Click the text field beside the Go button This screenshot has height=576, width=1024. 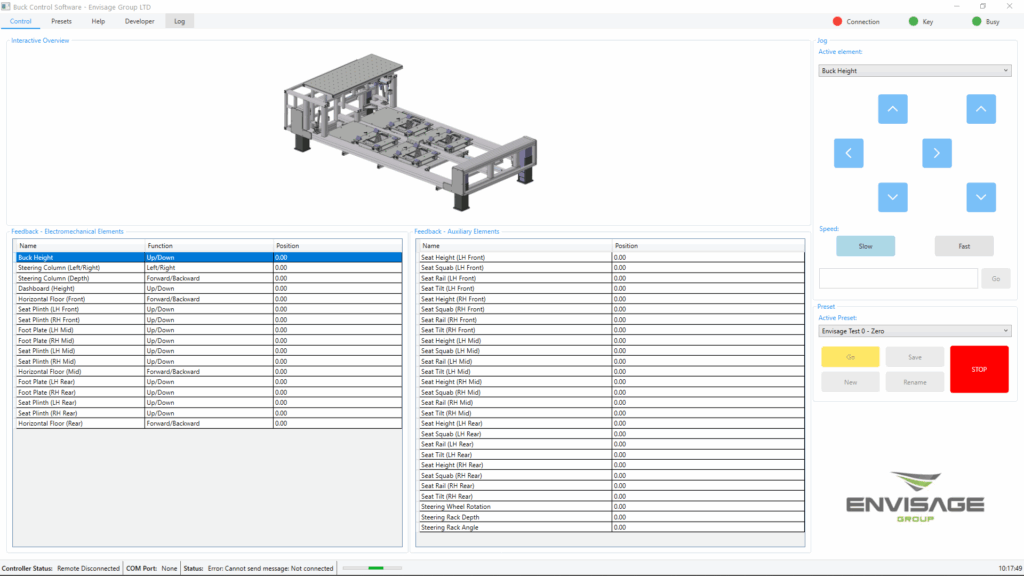pyautogui.click(x=897, y=278)
